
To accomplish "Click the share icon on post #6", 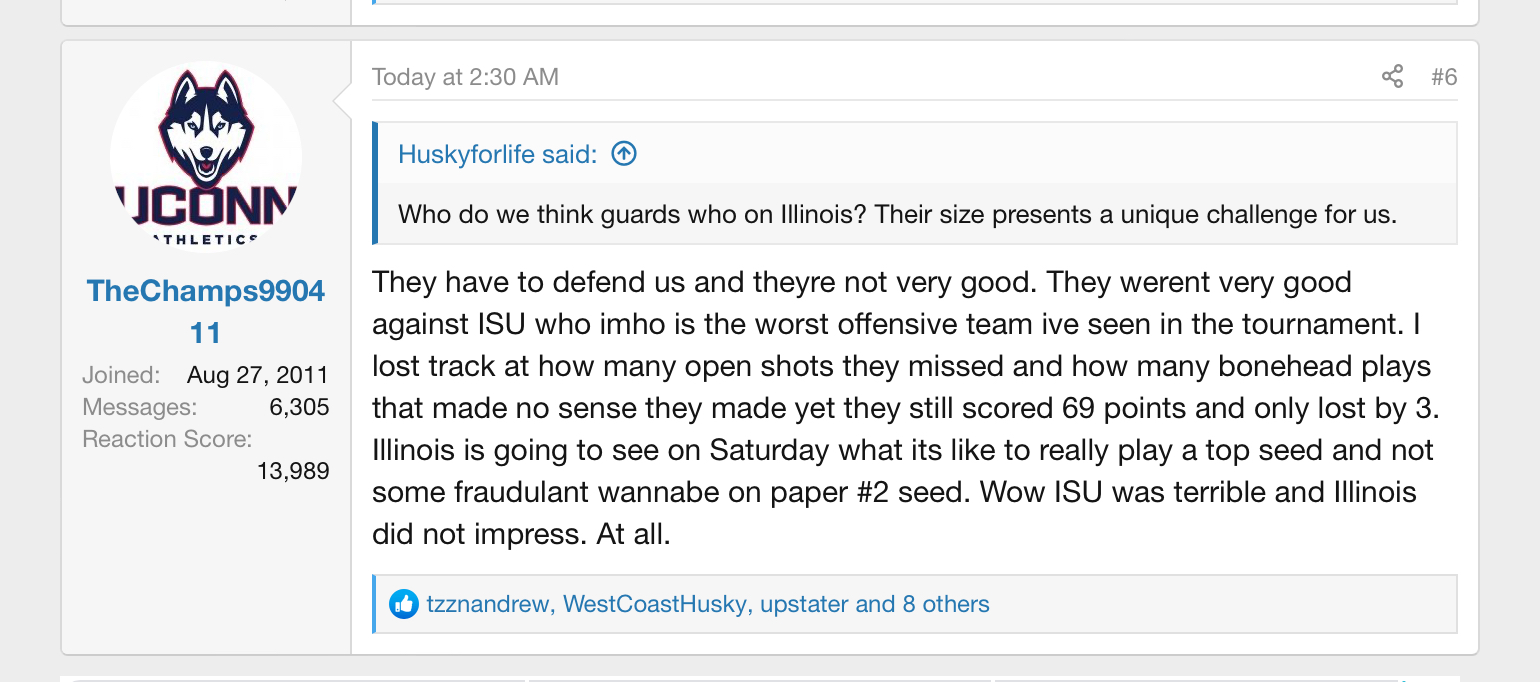I will coord(1392,77).
